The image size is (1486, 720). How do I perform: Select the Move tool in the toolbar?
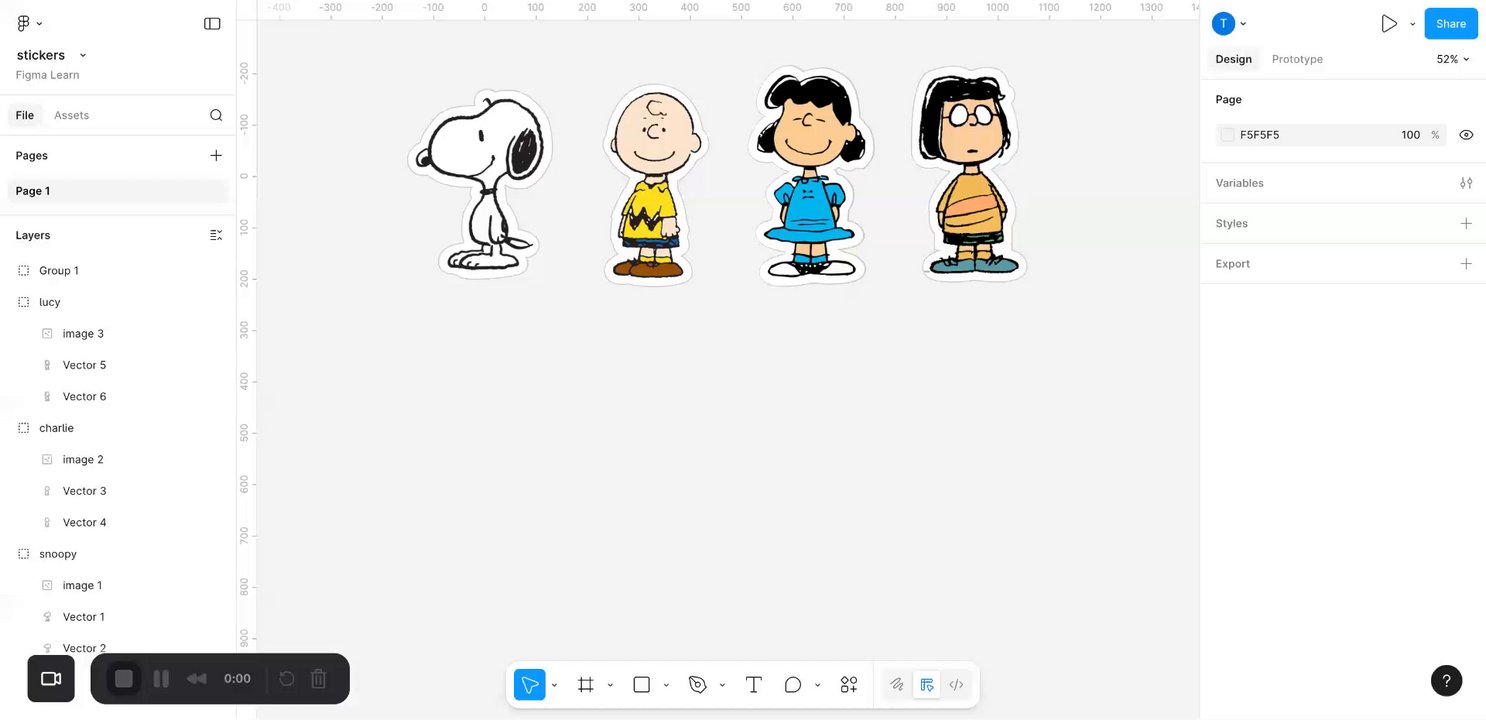click(x=530, y=685)
